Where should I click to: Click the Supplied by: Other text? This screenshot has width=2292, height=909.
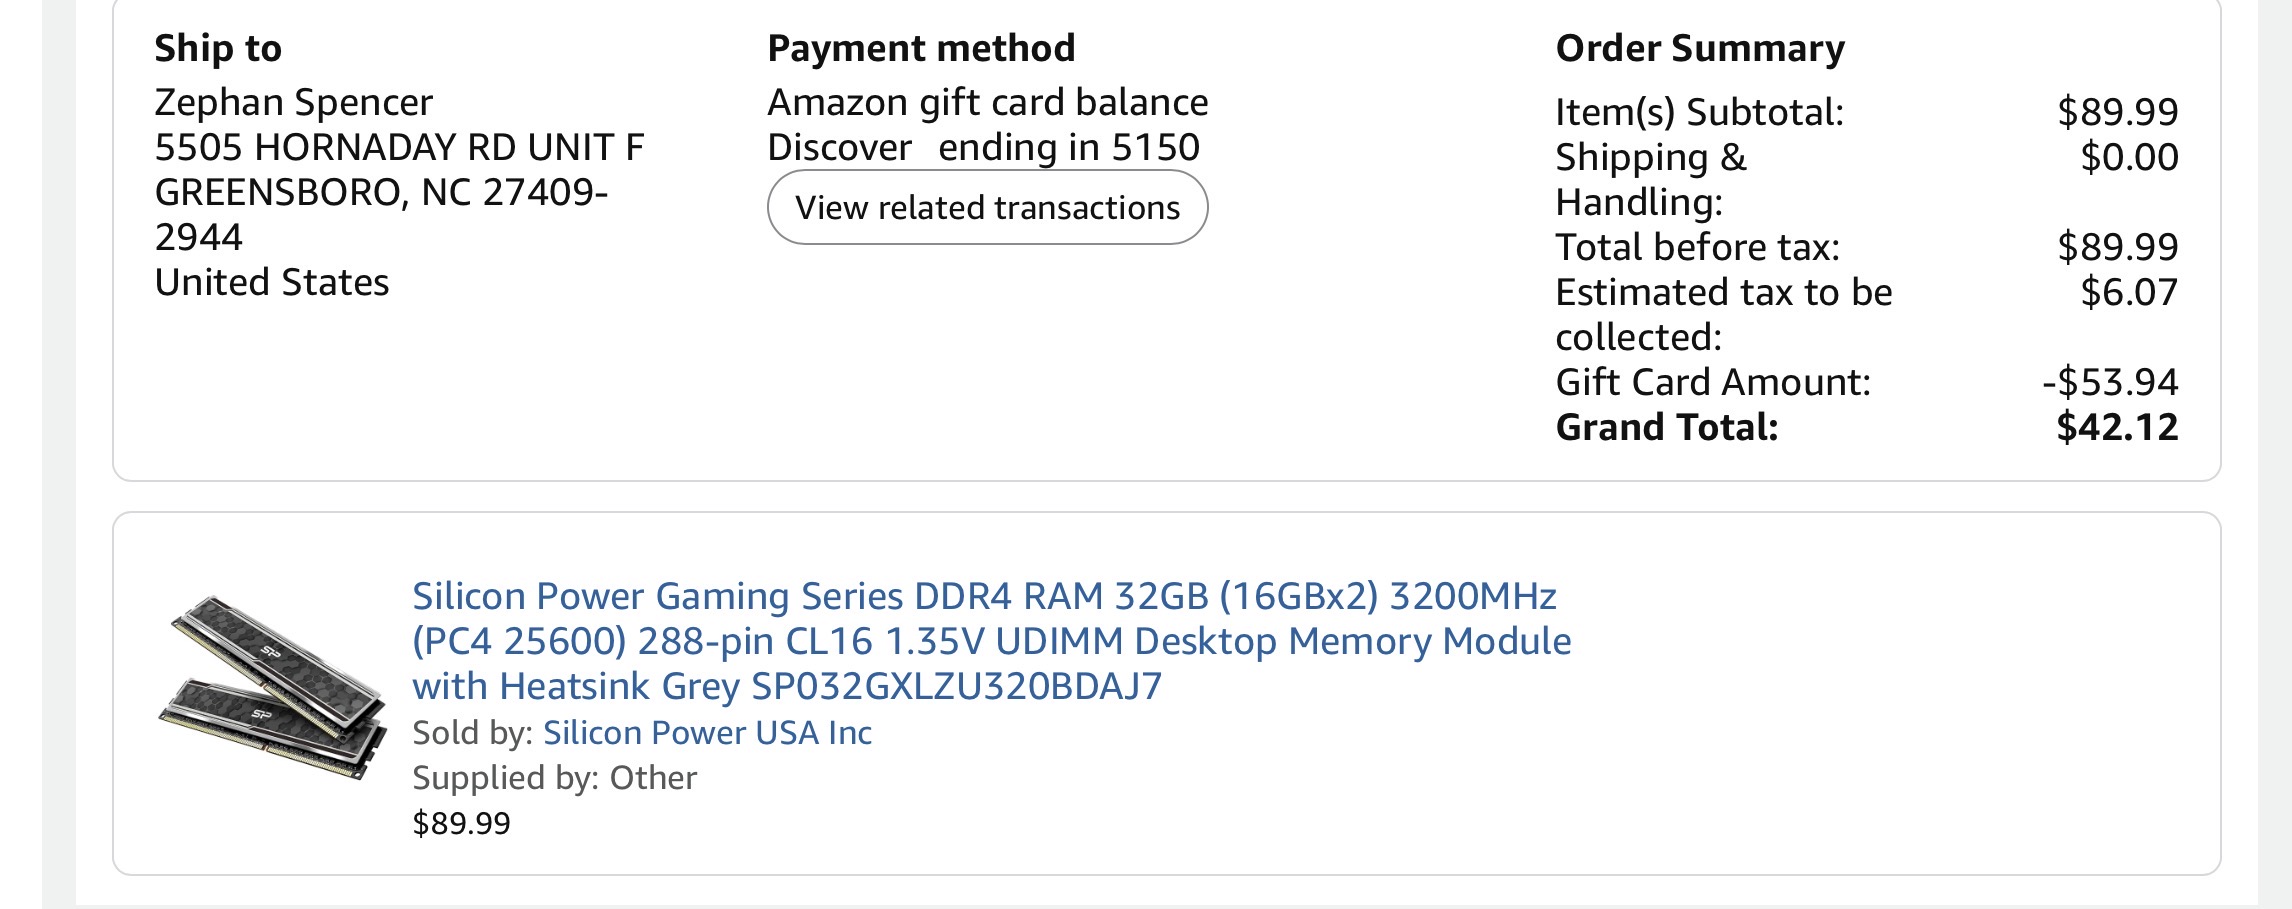(x=554, y=778)
